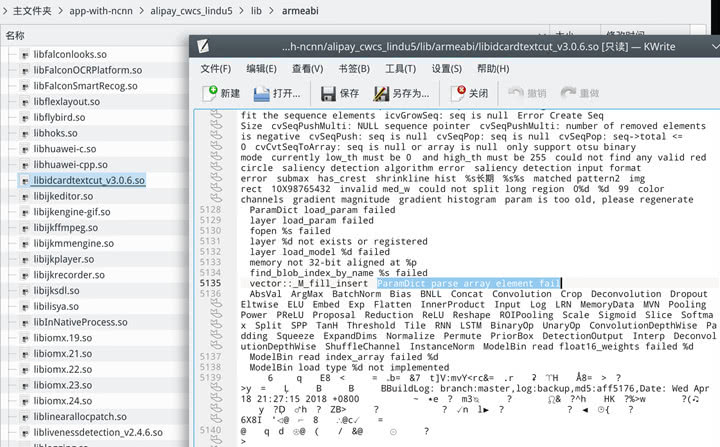Screen dimensions: 720x447
Task: Click the 名称 column header
Action: pos(15,35)
